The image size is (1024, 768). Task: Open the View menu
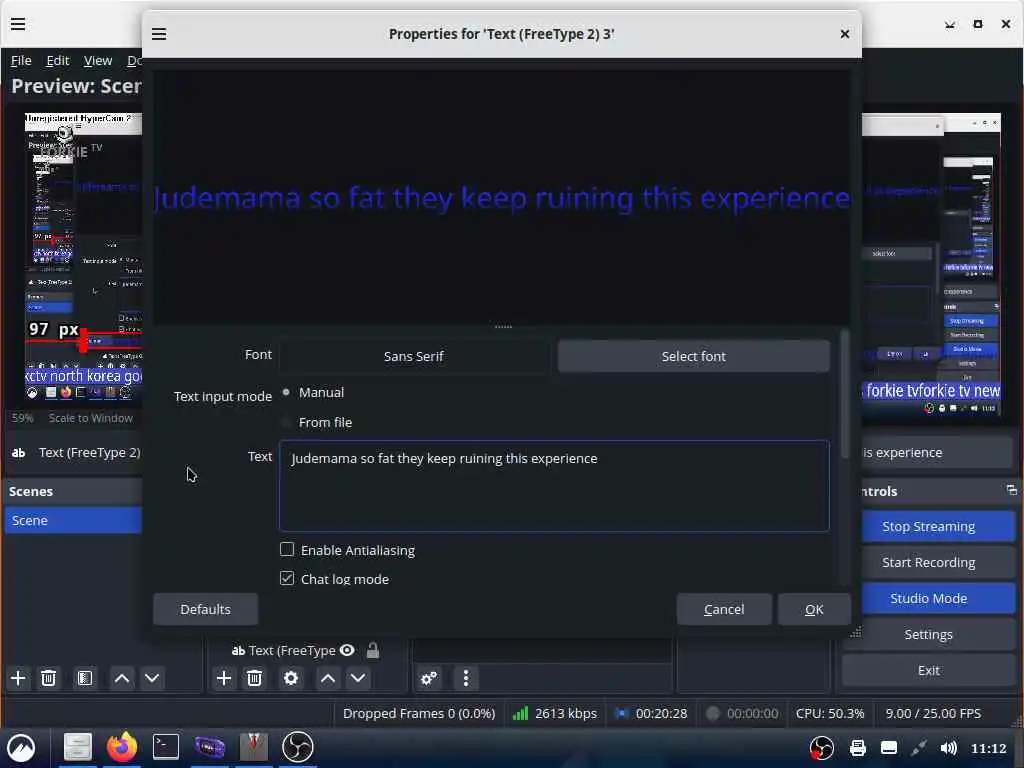pos(98,61)
